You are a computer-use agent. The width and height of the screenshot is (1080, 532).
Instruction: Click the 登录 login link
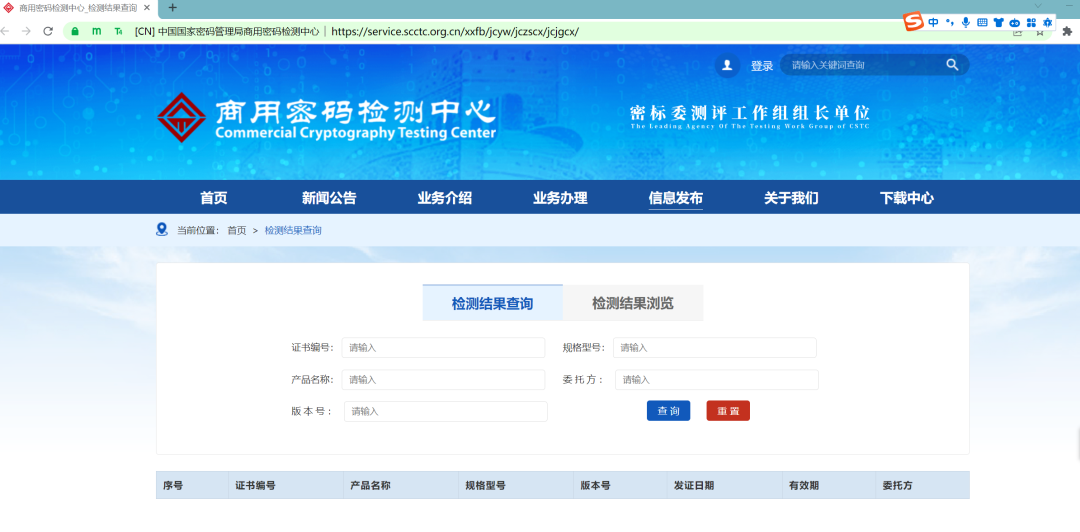click(x=762, y=66)
